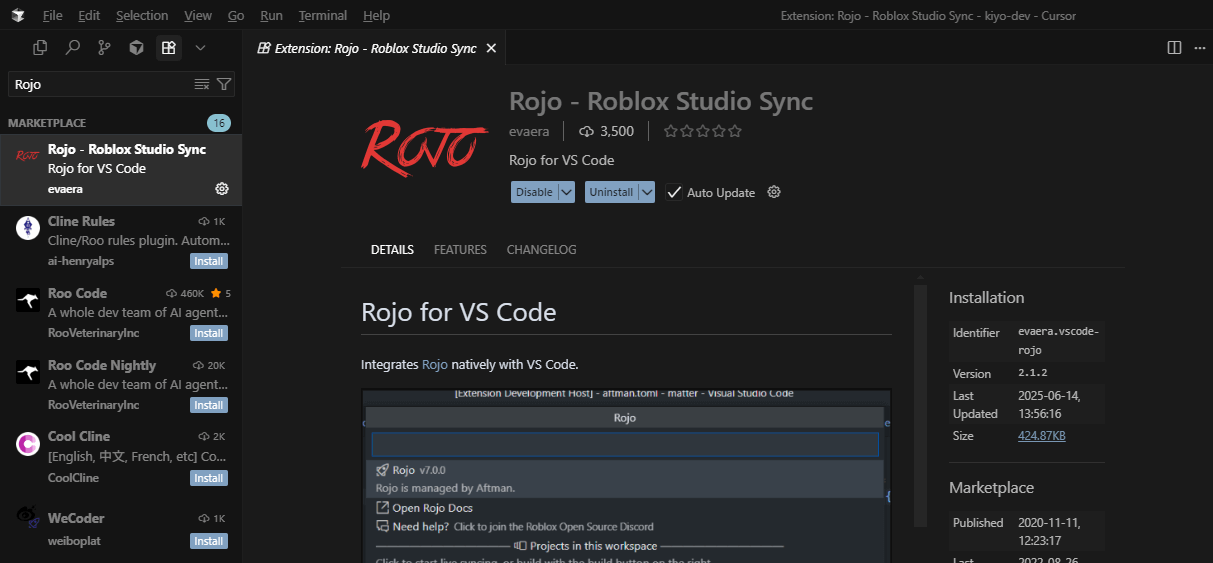Open the Search view icon
The width and height of the screenshot is (1213, 563).
(x=72, y=47)
